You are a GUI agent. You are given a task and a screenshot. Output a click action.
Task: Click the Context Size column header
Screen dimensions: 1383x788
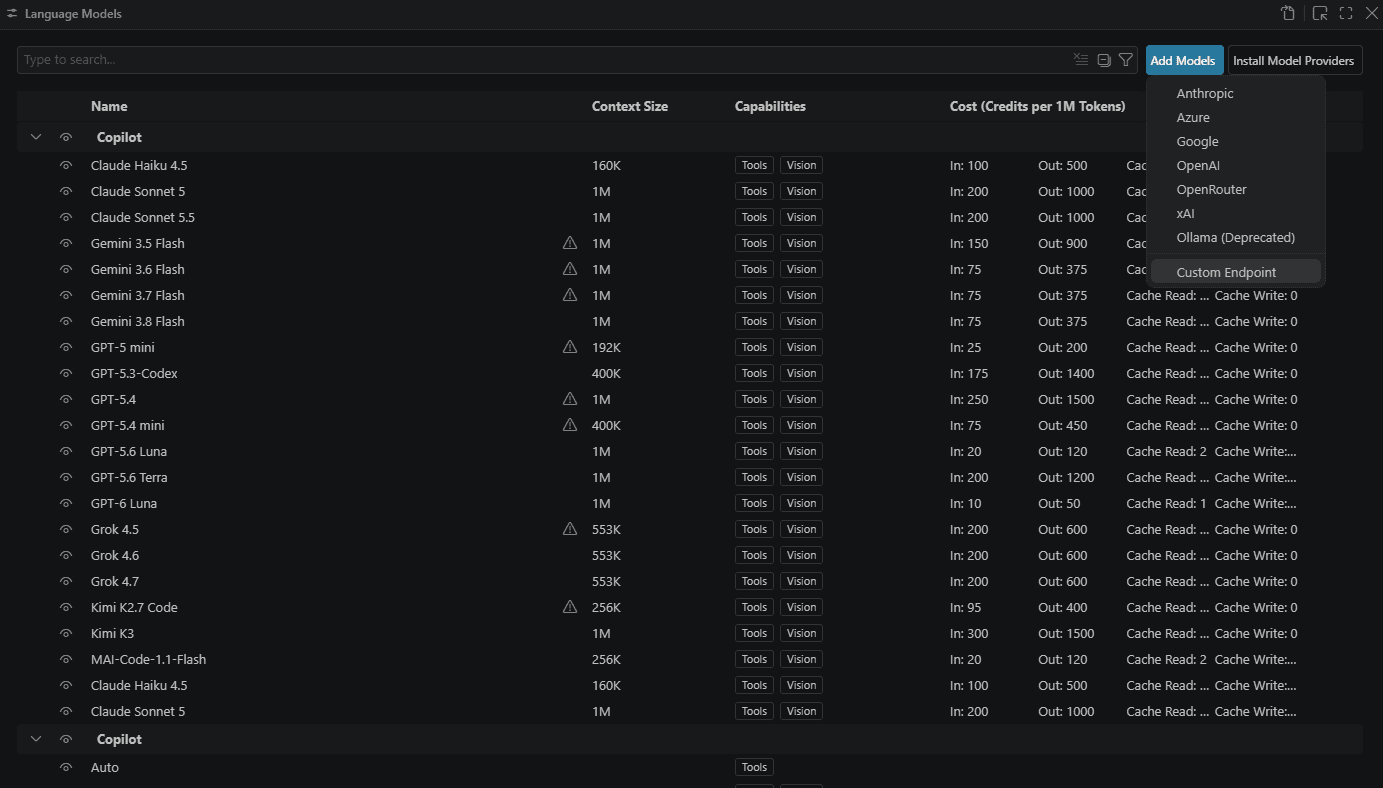630,106
